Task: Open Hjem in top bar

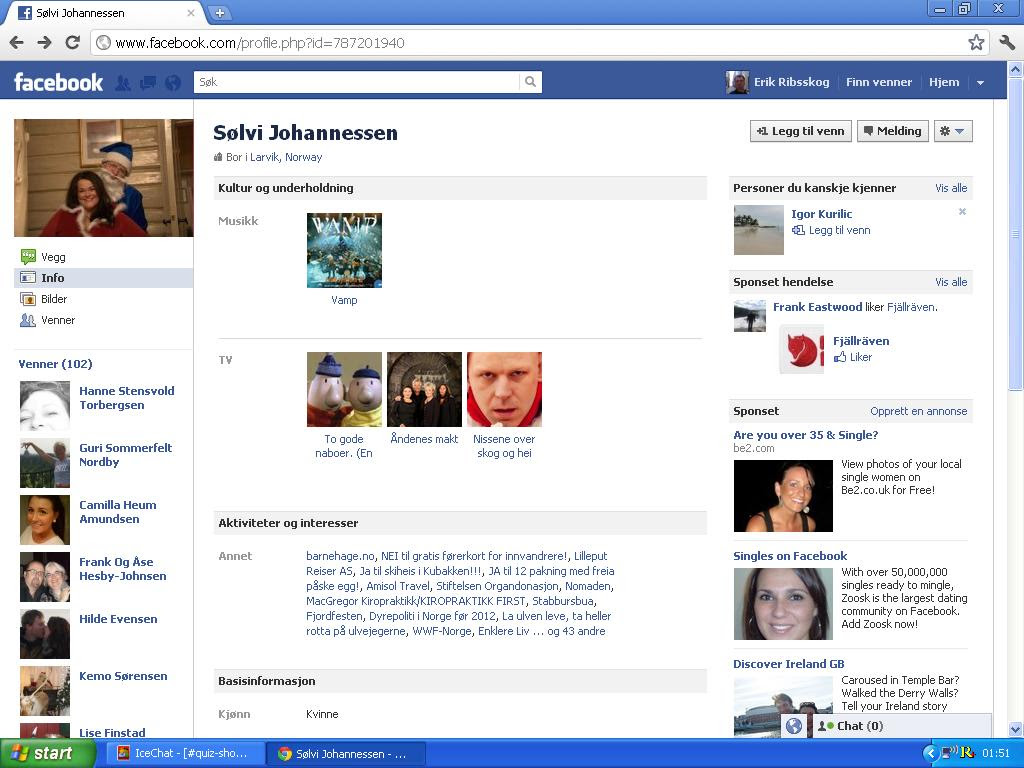Action: 944,82
